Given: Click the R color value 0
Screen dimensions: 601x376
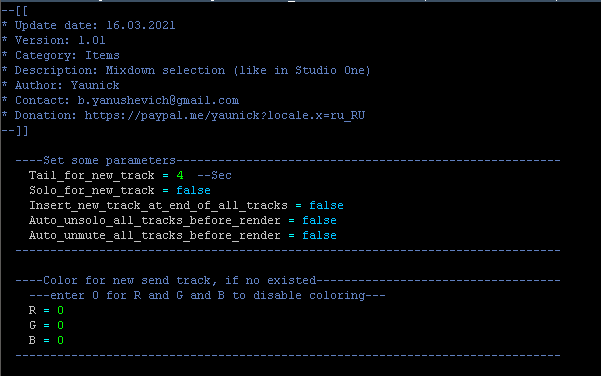Looking at the screenshot, I should tap(60, 310).
